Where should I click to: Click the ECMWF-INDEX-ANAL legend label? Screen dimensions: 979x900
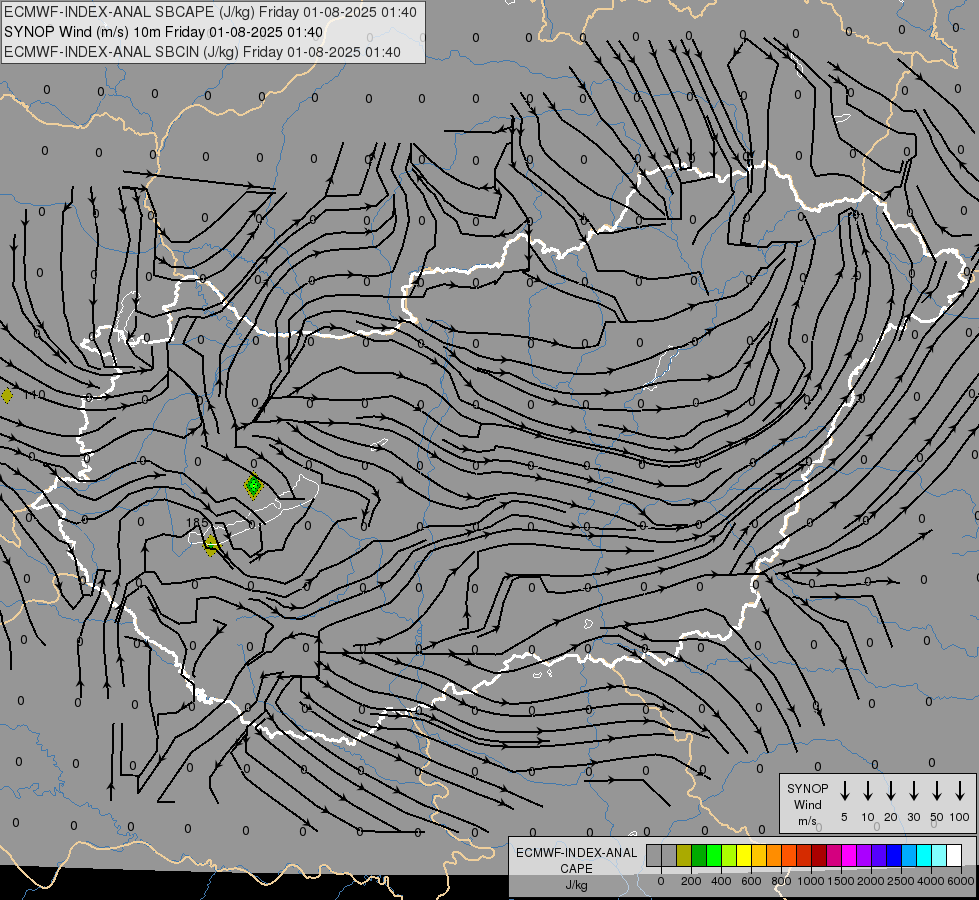pyautogui.click(x=576, y=853)
